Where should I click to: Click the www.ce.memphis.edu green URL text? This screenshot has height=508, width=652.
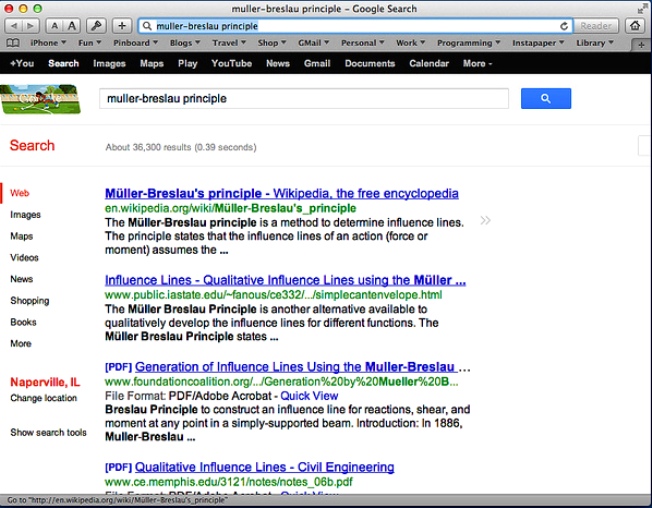(228, 482)
